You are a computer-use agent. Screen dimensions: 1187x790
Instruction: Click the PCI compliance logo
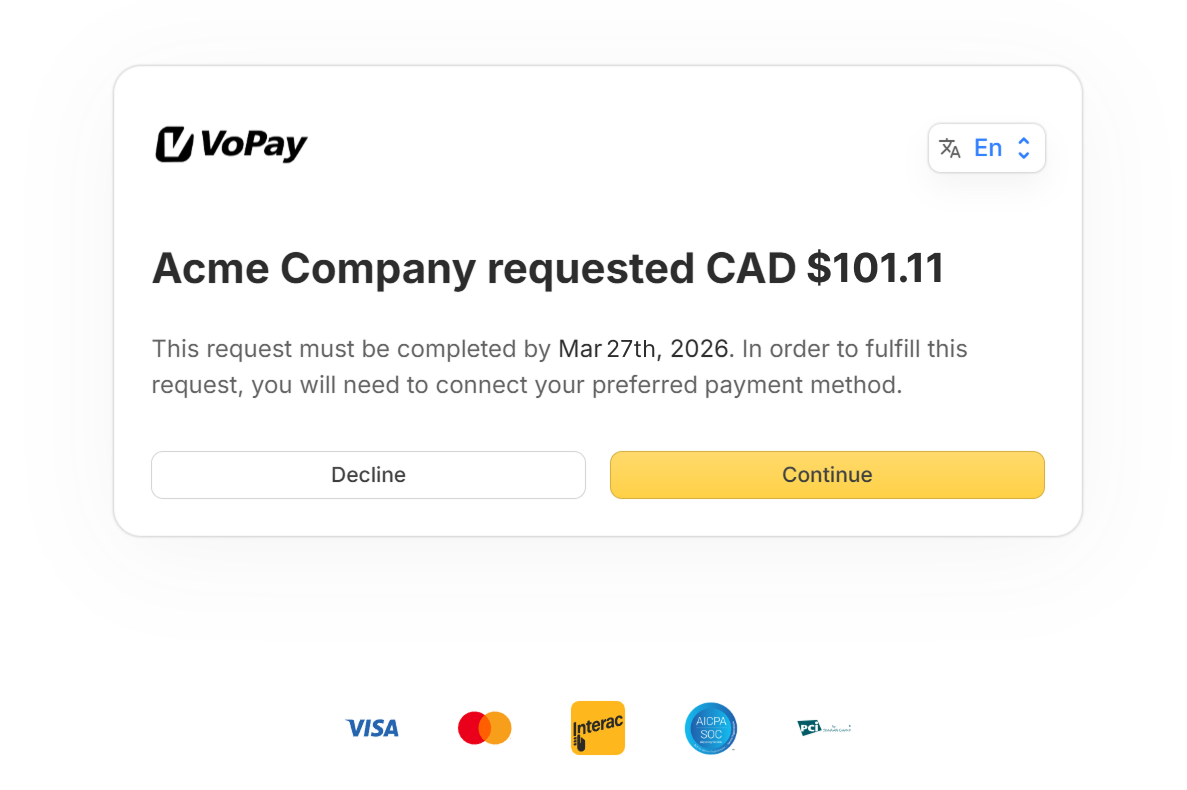coord(823,728)
